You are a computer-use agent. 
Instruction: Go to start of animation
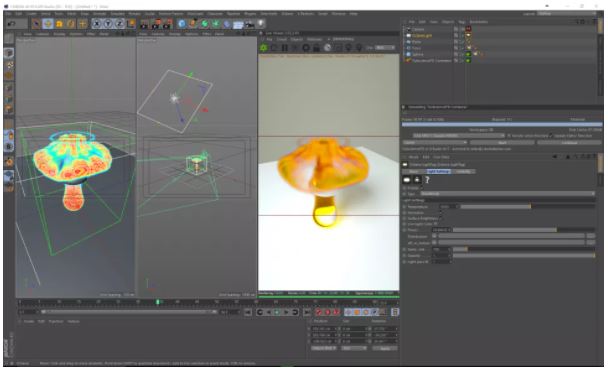click(x=248, y=312)
